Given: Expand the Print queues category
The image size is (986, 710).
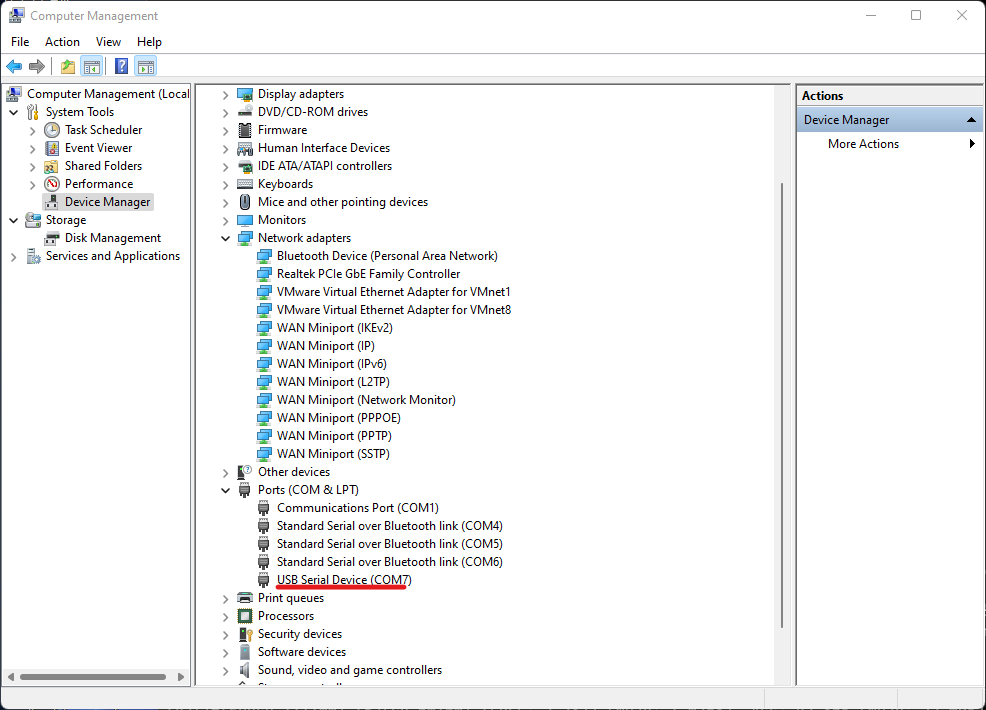Looking at the screenshot, I should click(225, 599).
